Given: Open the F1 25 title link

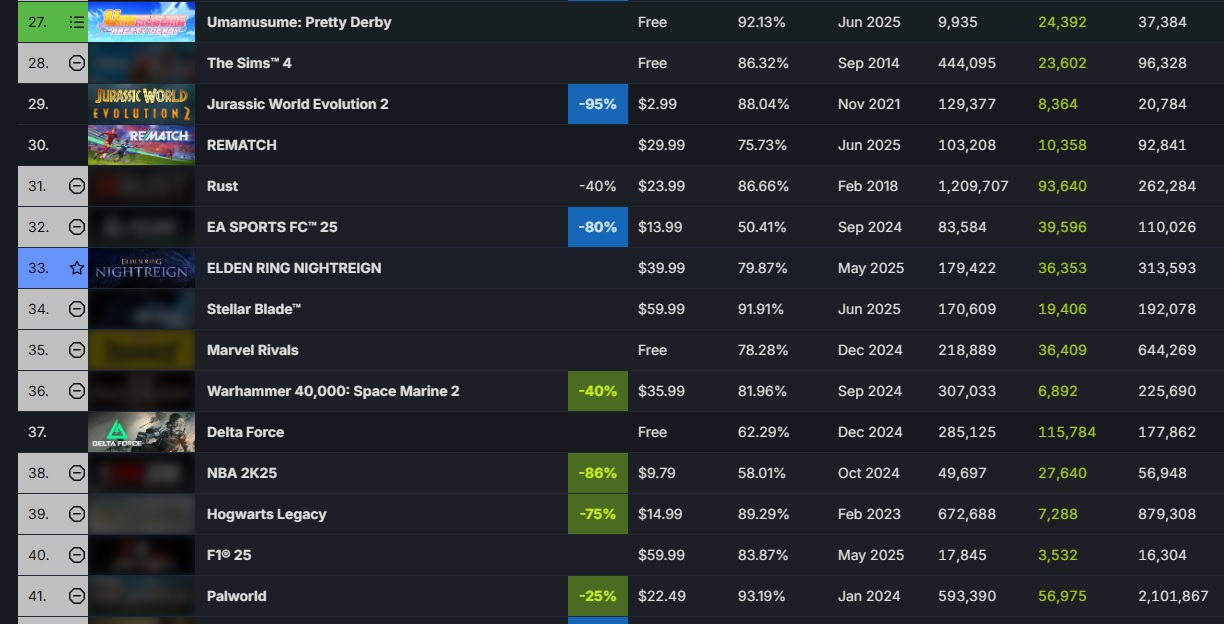Looking at the screenshot, I should [229, 555].
